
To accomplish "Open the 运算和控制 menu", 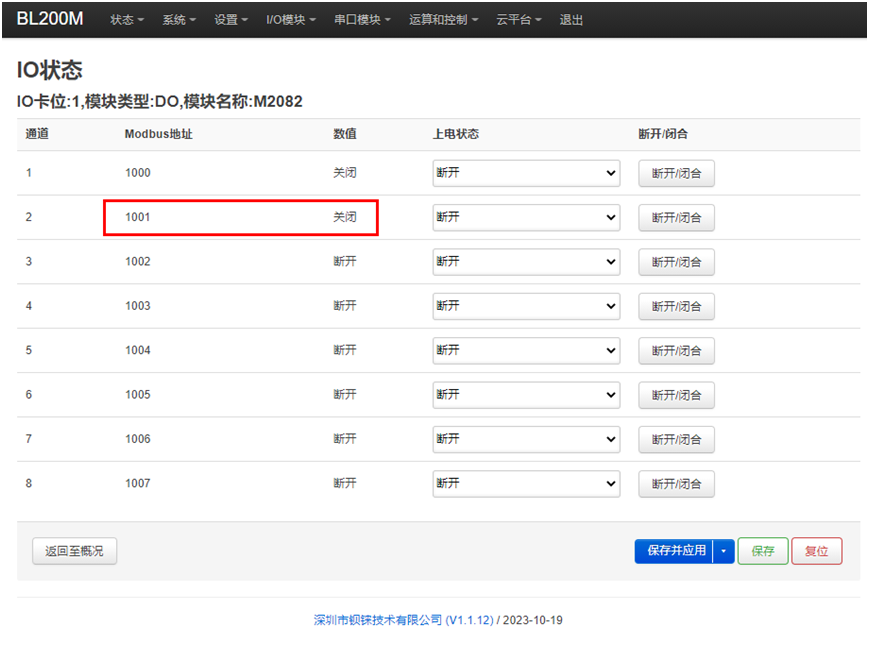I will tap(443, 20).
